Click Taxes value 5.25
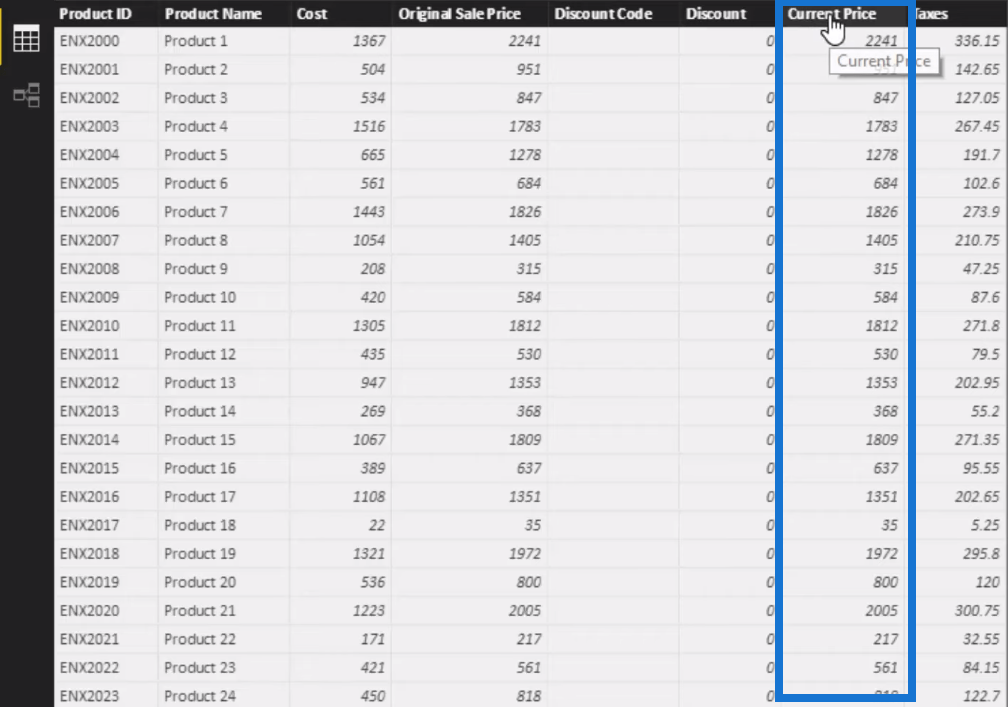The image size is (1008, 707). [986, 525]
